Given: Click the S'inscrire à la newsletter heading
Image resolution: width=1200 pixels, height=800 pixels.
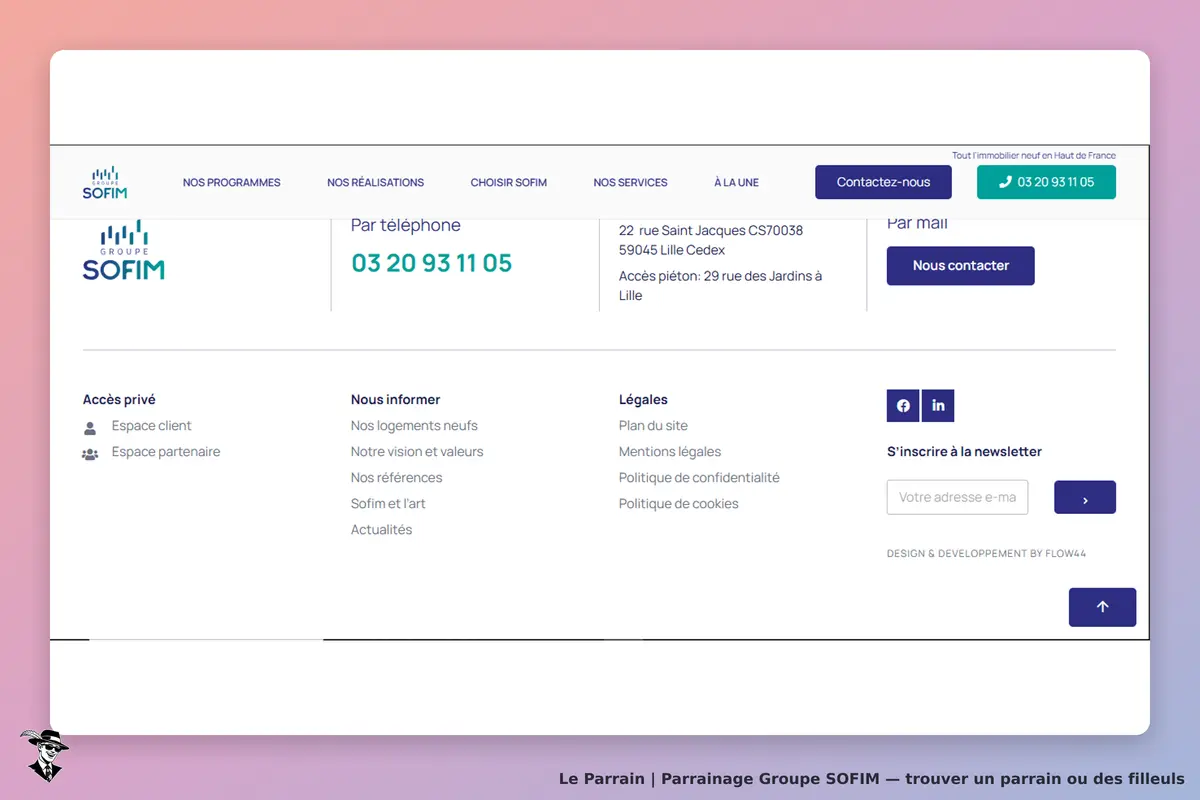Looking at the screenshot, I should 964,452.
